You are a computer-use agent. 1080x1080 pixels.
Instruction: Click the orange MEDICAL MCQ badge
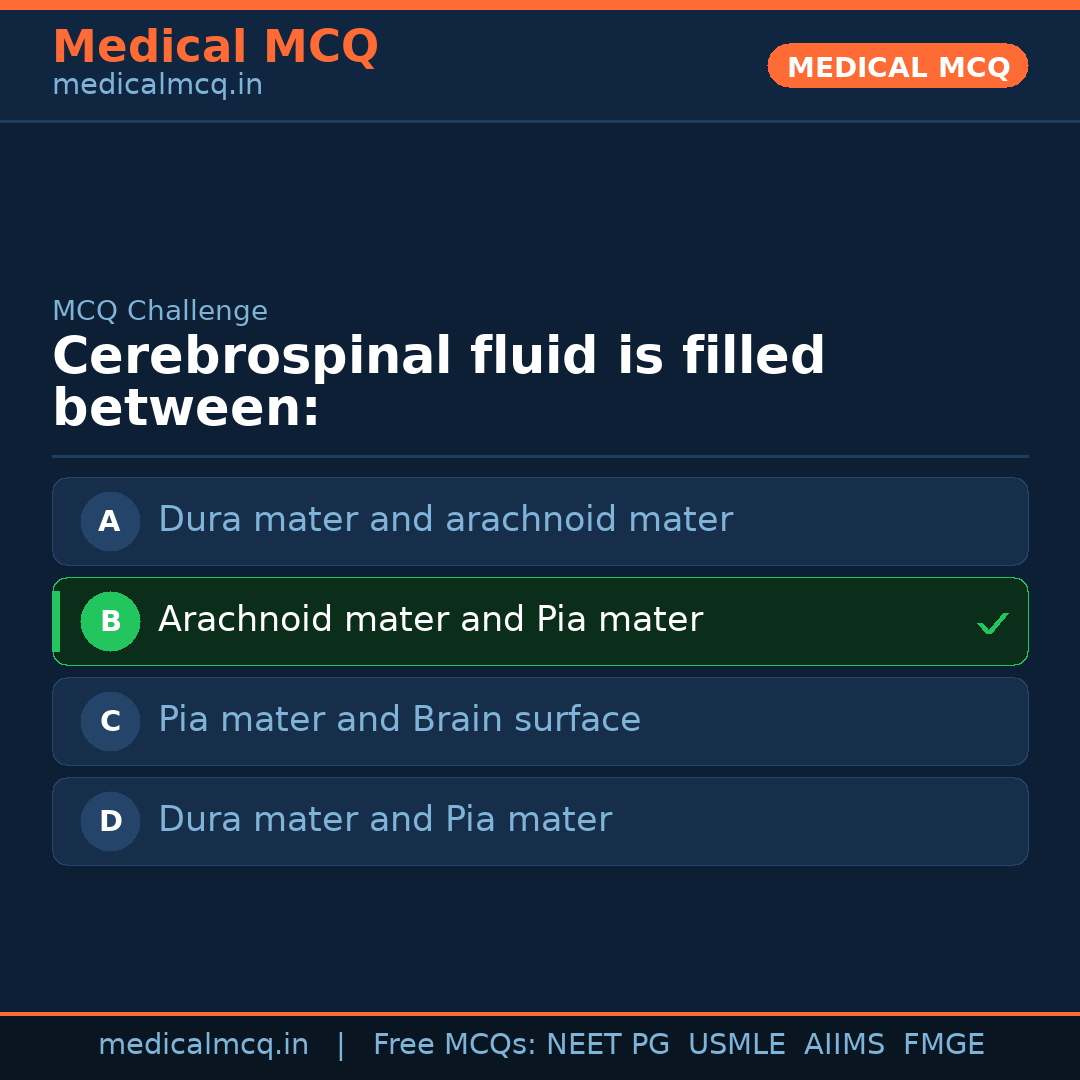pyautogui.click(x=898, y=66)
